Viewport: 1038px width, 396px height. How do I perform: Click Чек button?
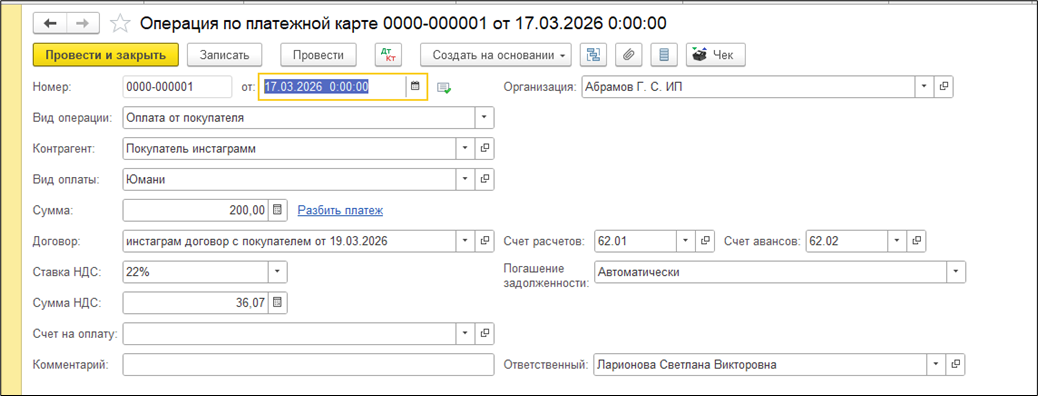tap(716, 55)
